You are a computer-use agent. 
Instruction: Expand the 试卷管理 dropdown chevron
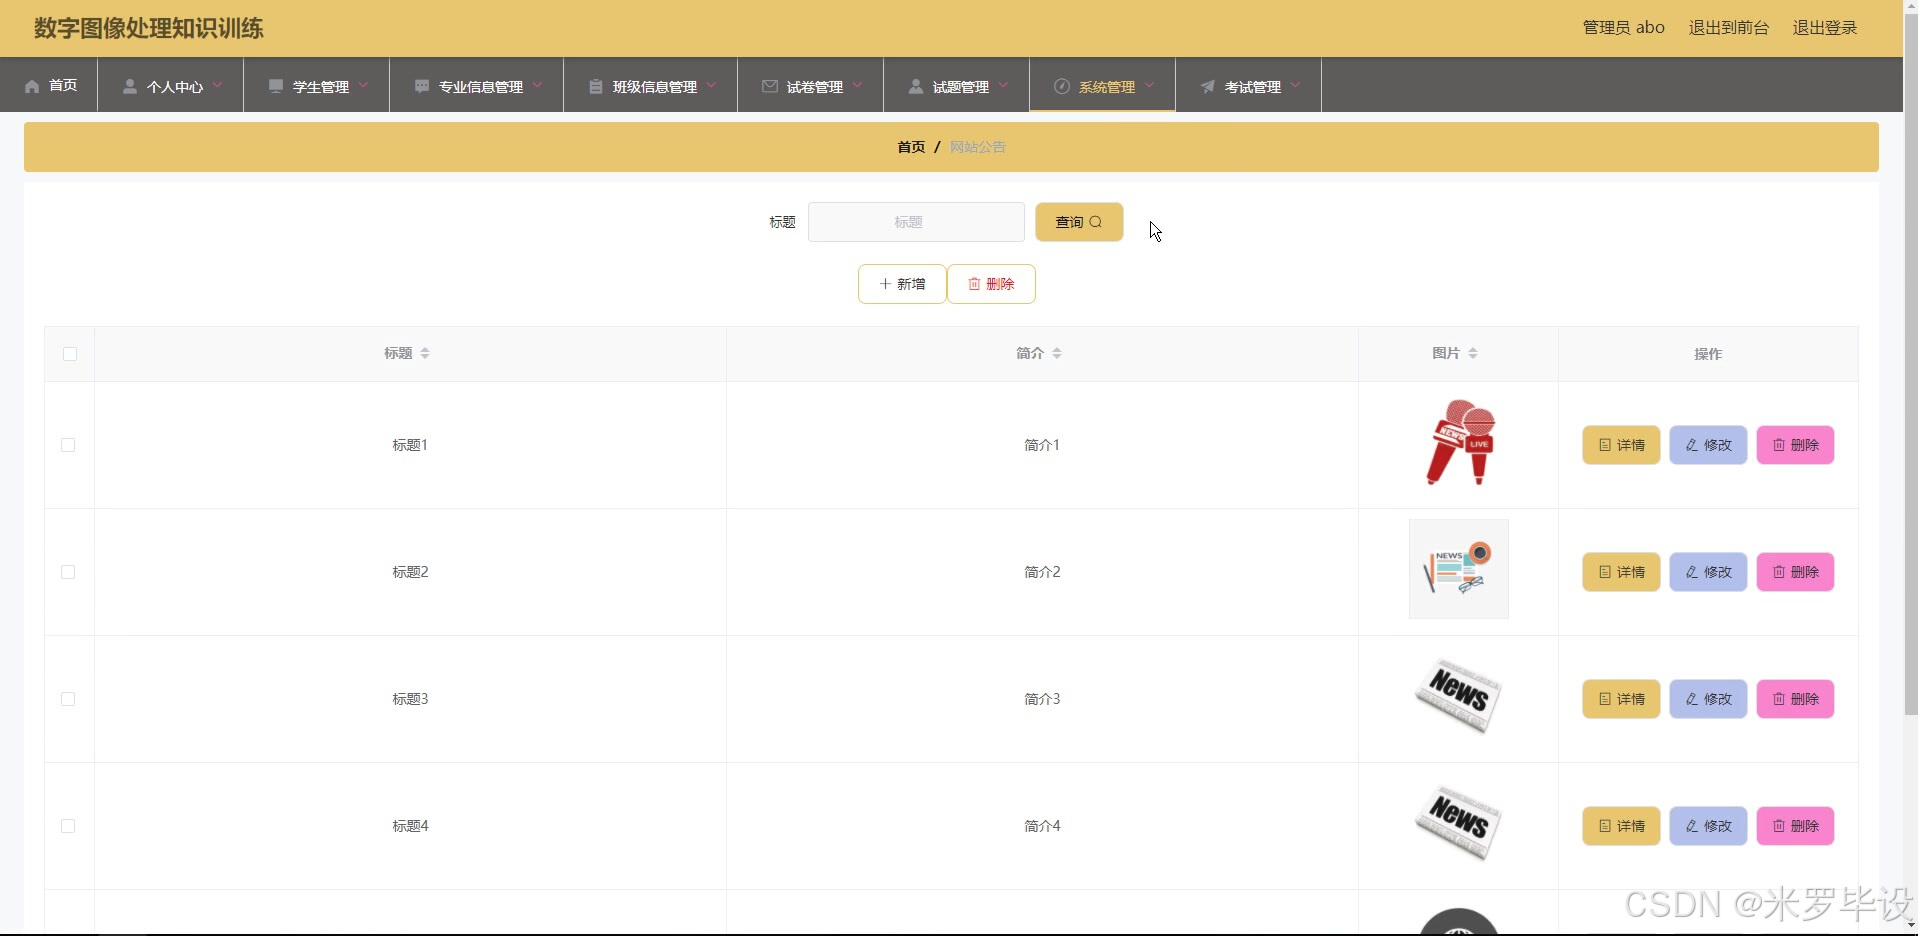857,86
